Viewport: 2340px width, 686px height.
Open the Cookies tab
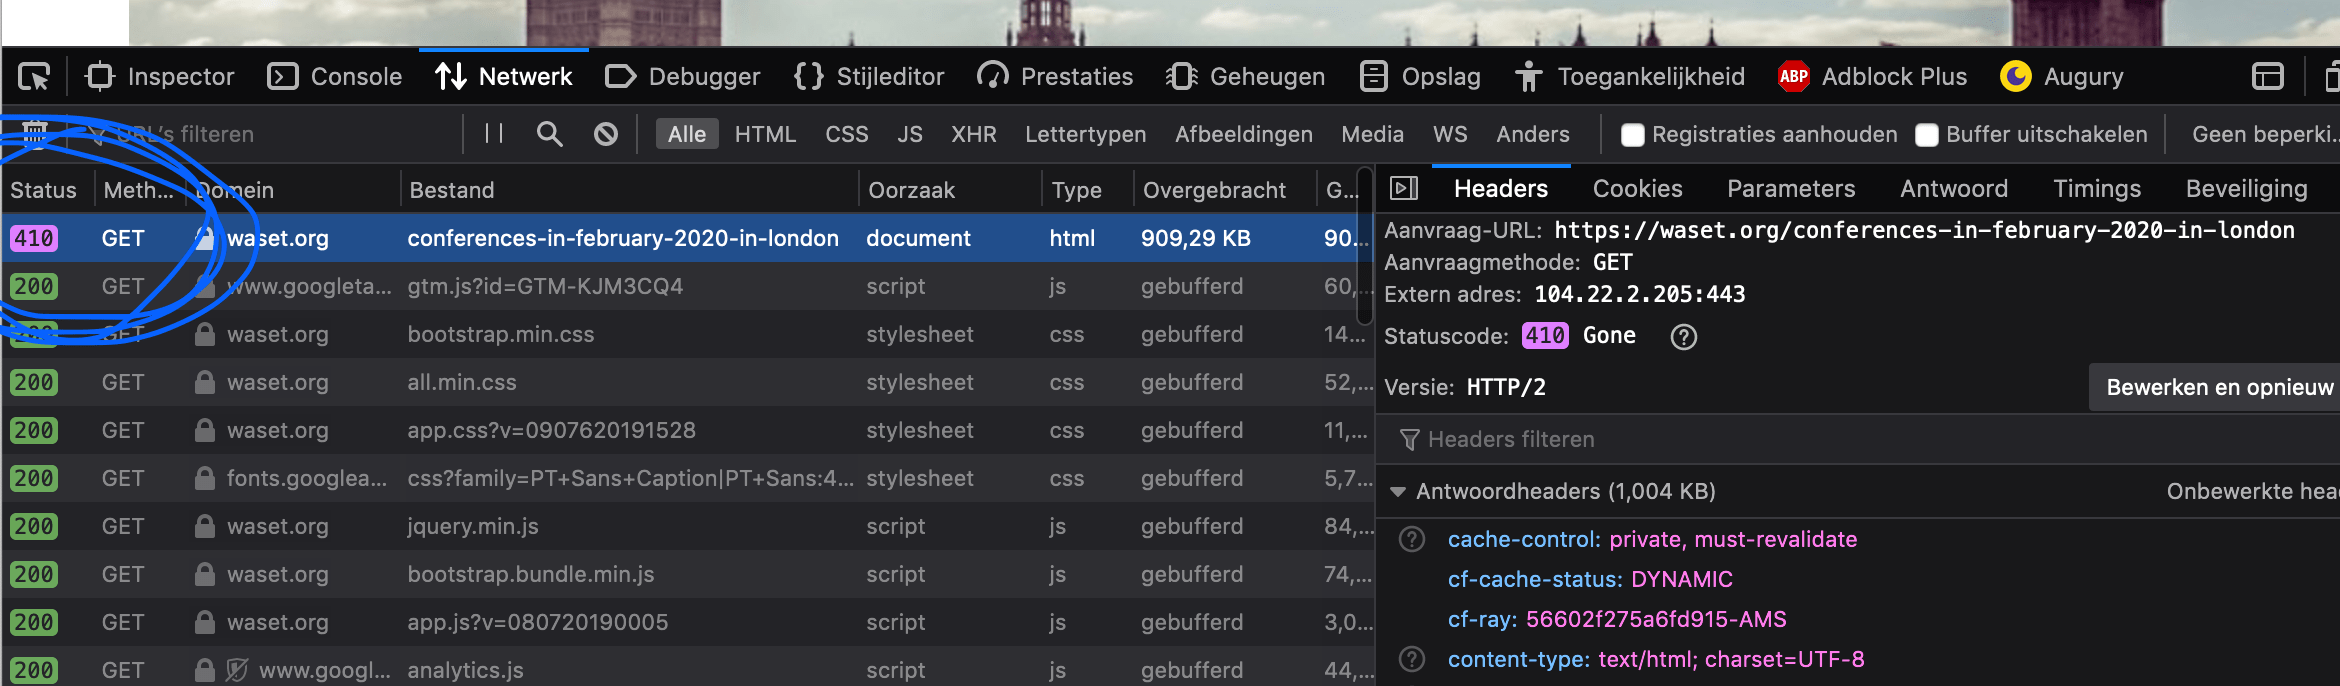pyautogui.click(x=1637, y=189)
